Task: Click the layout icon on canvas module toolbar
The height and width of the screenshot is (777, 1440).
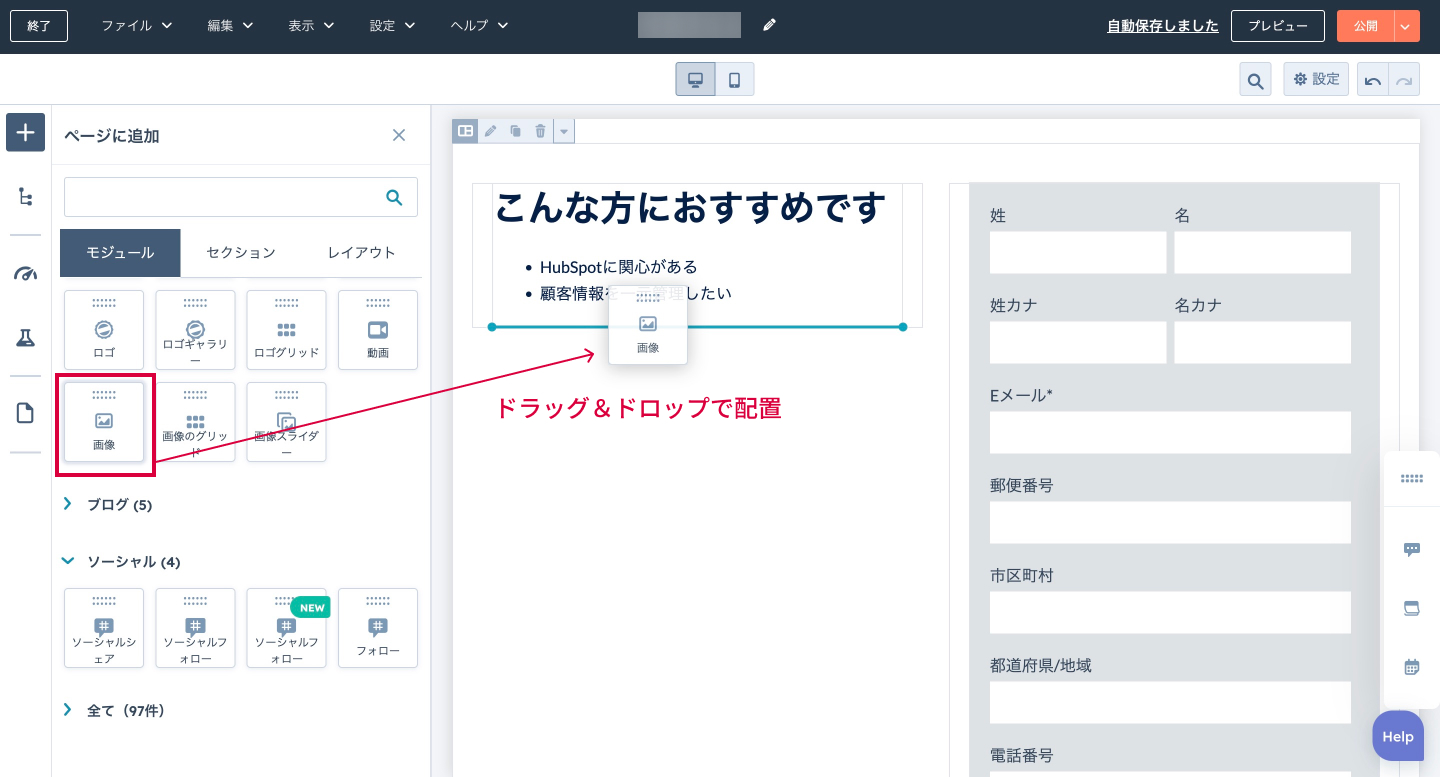Action: (465, 131)
